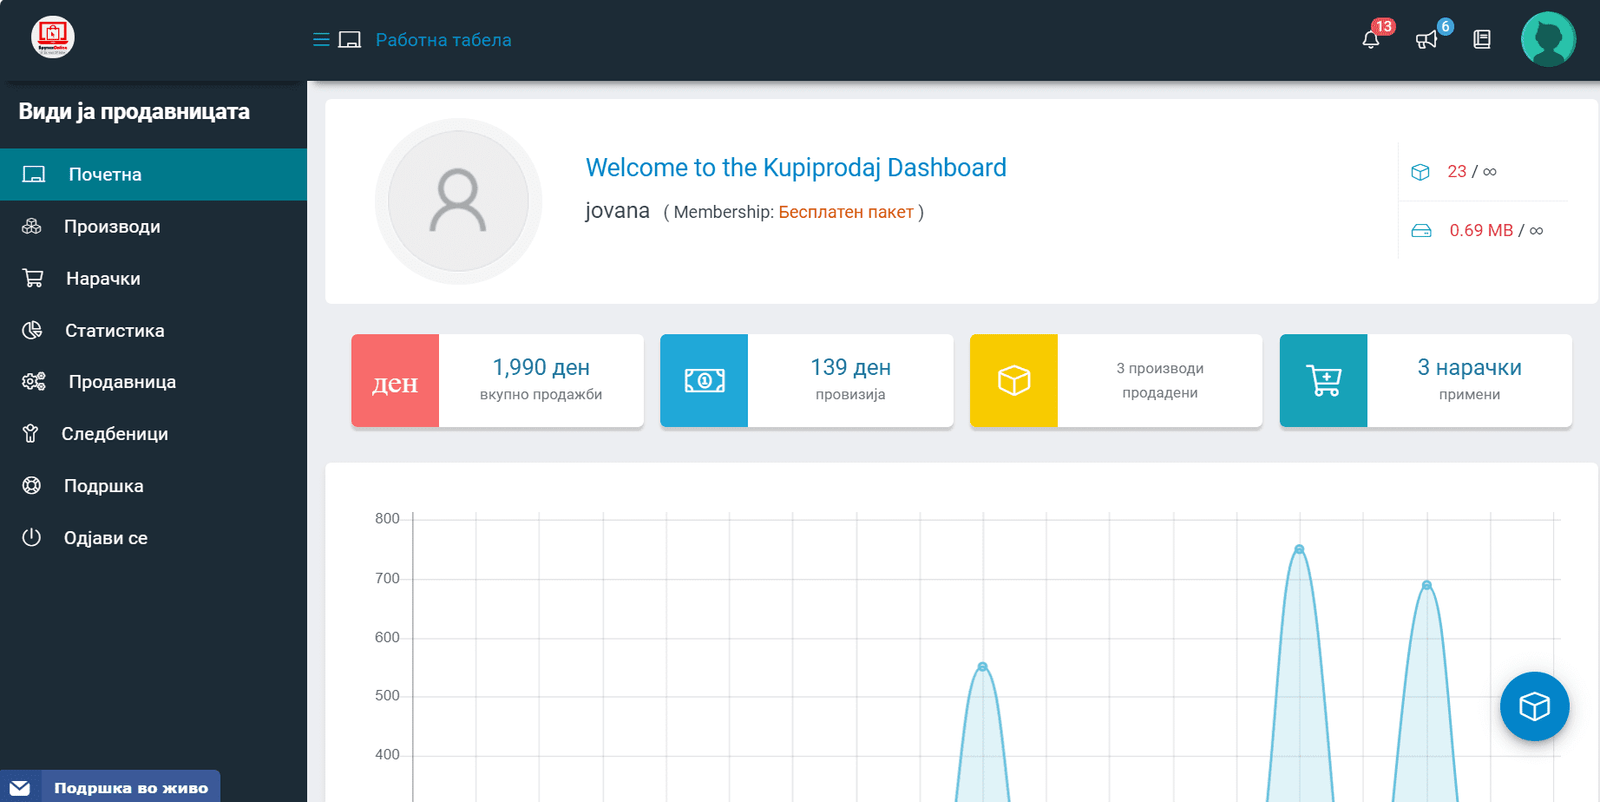Select the Почетна menu item
The width and height of the screenshot is (1600, 802).
153,175
